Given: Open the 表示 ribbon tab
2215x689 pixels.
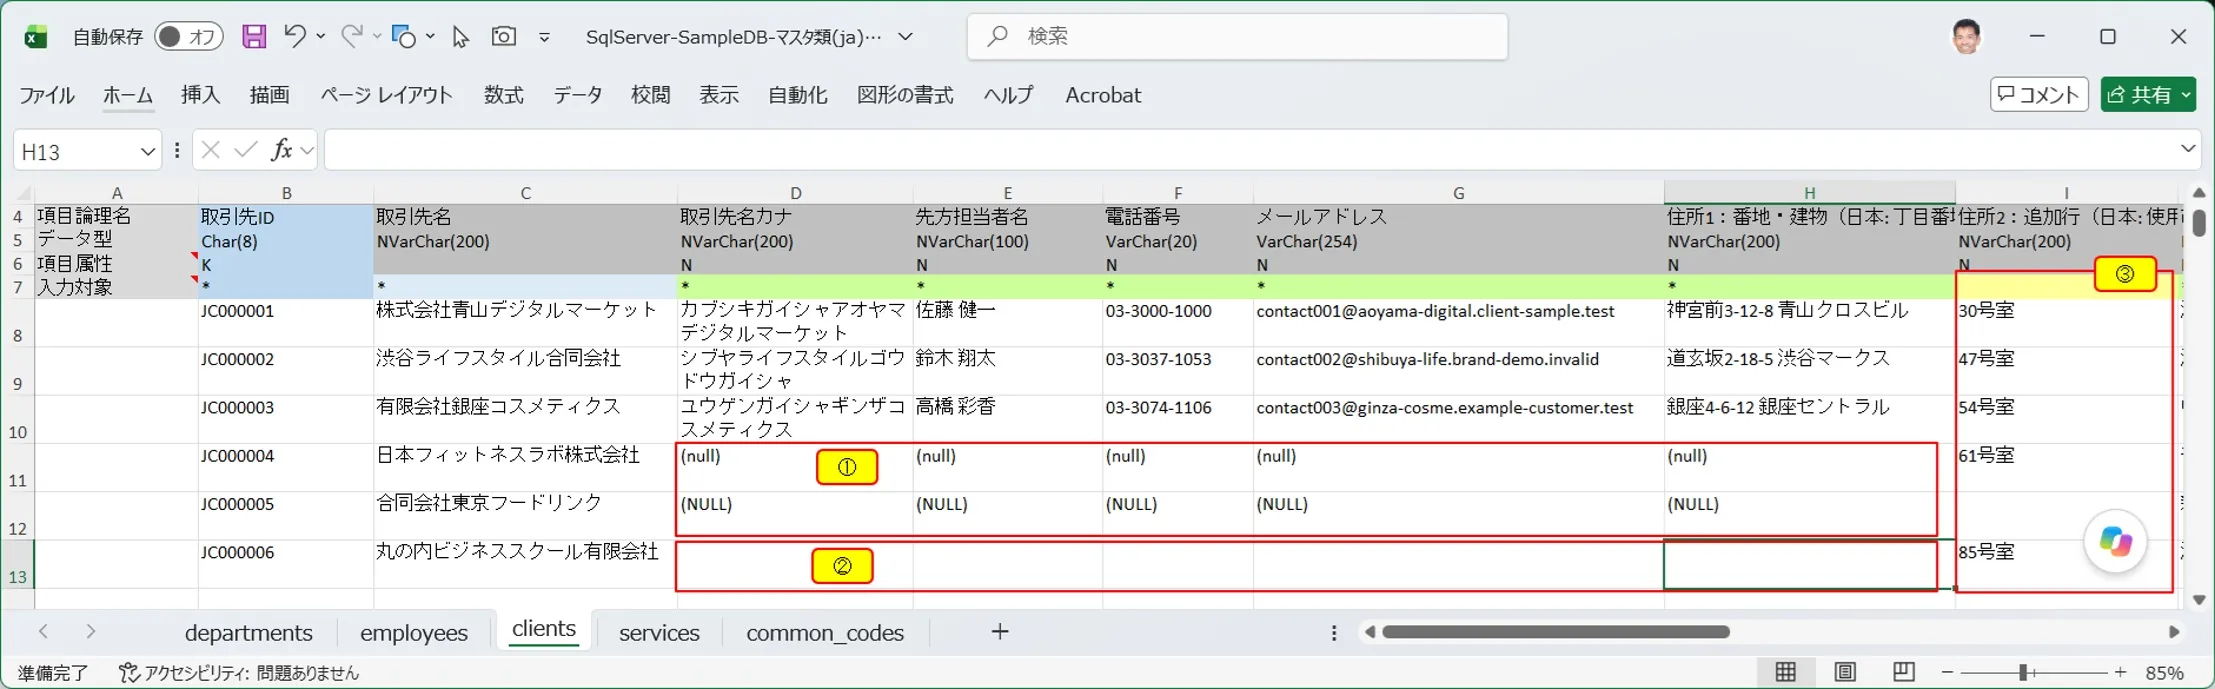Looking at the screenshot, I should click(x=719, y=95).
